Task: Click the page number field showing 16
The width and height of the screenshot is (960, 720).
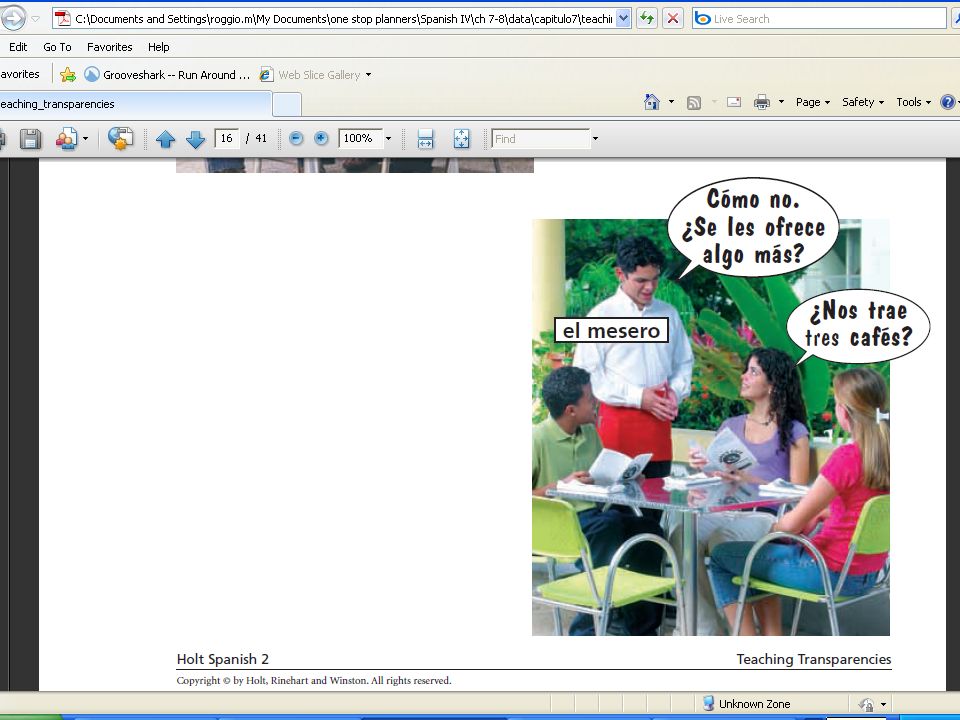Action: [x=227, y=138]
